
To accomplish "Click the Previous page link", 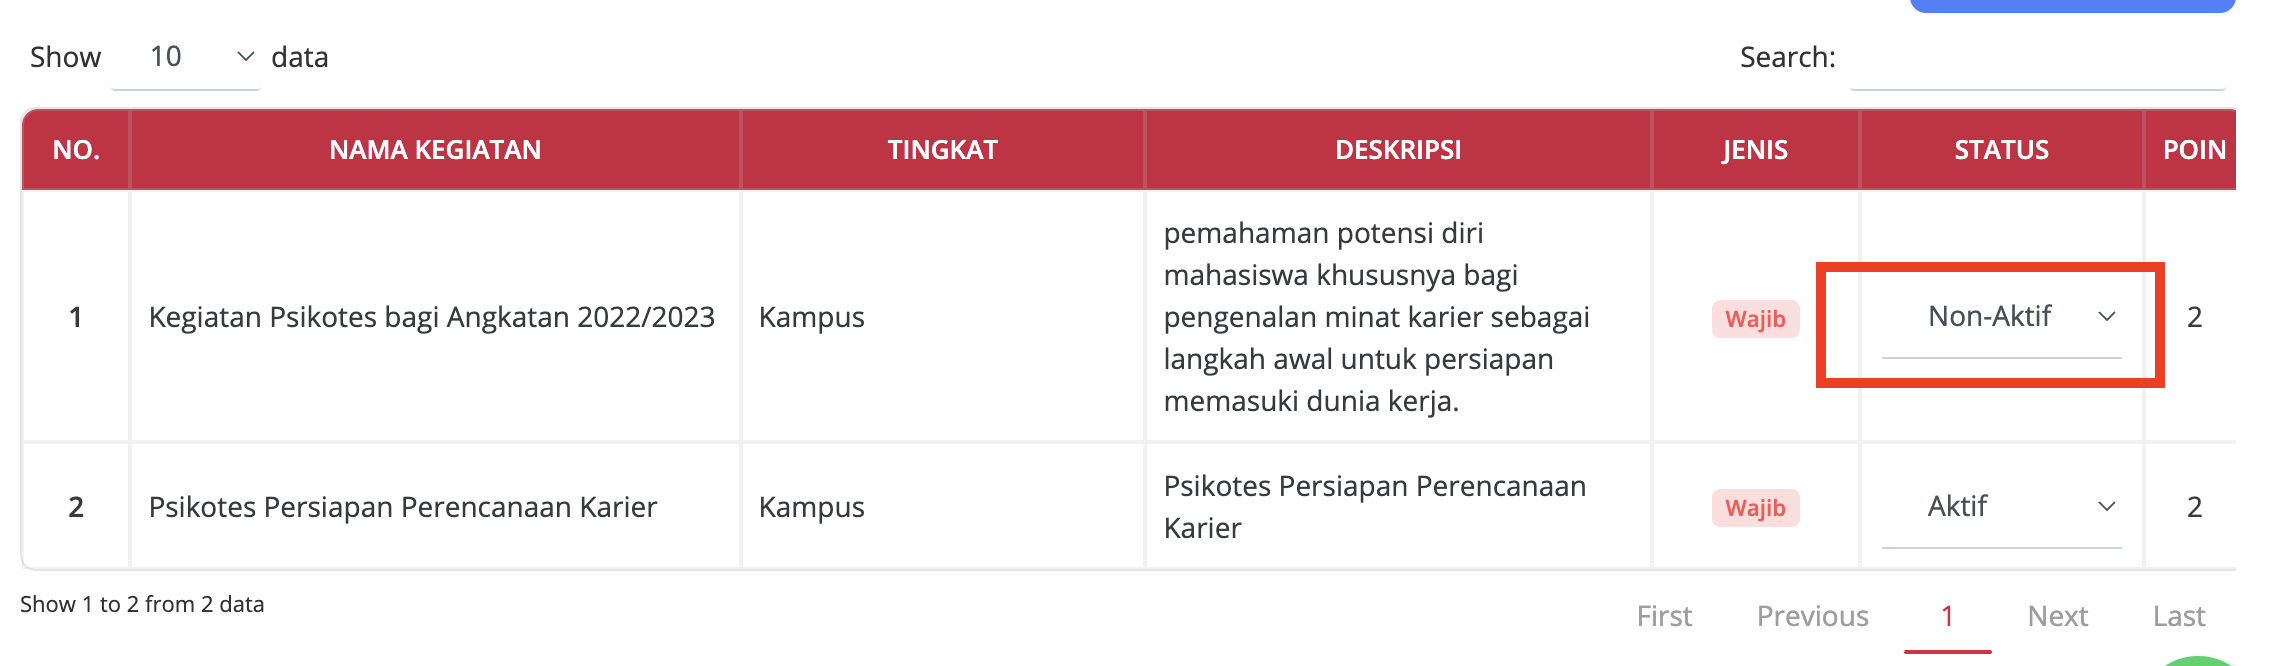I will click(x=1812, y=616).
